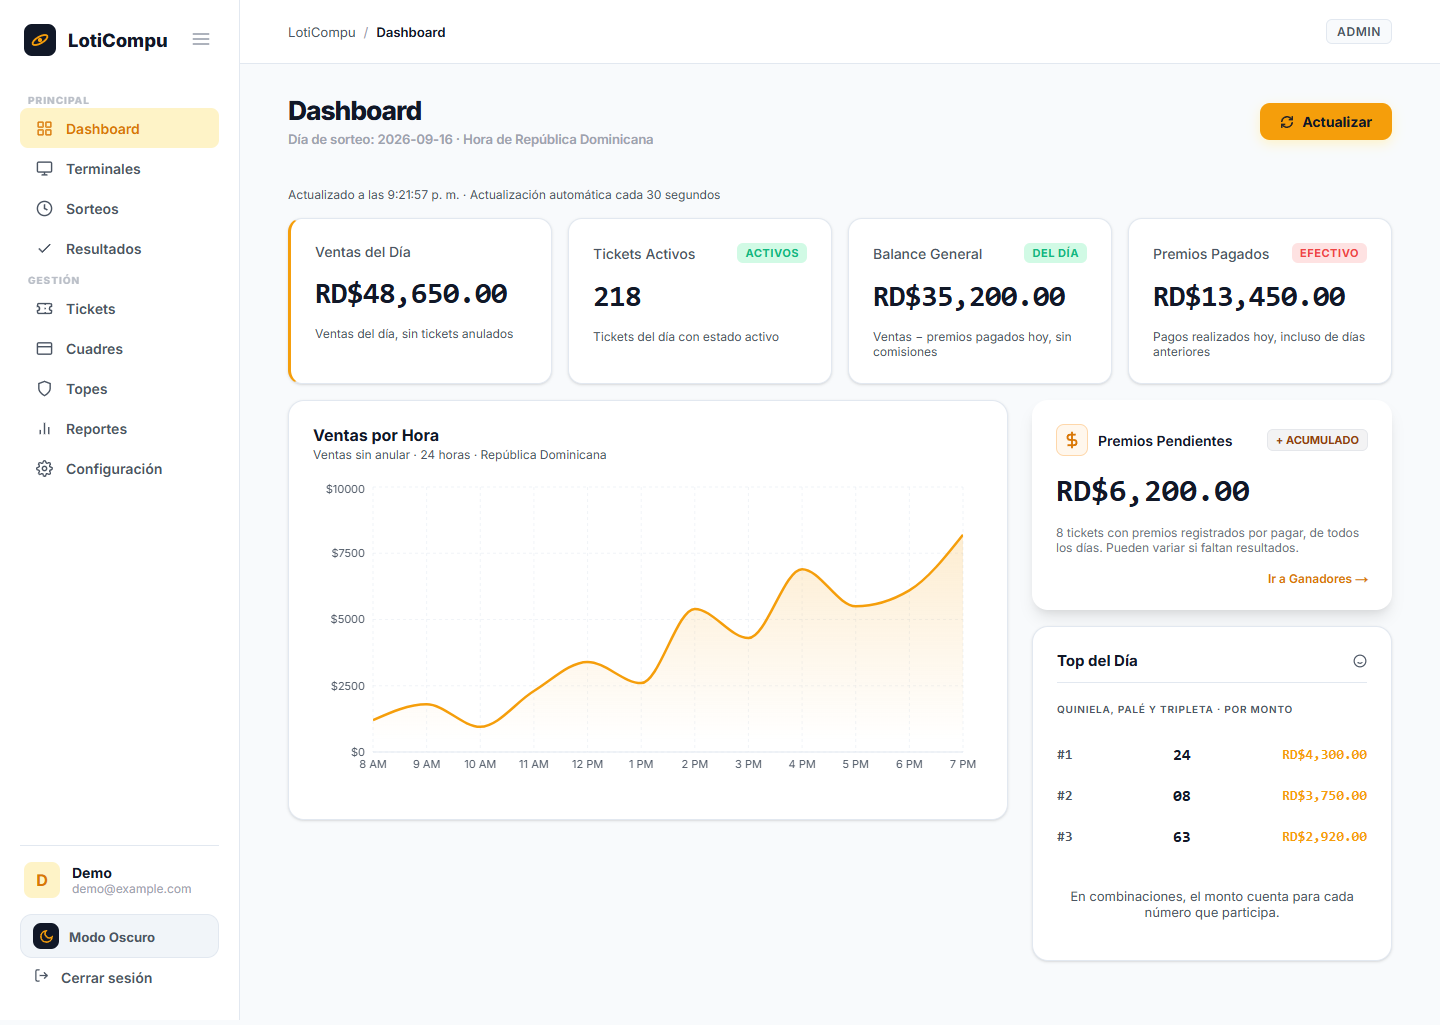Open Dashboard in the sidebar menu
This screenshot has width=1440, height=1025.
click(x=119, y=128)
